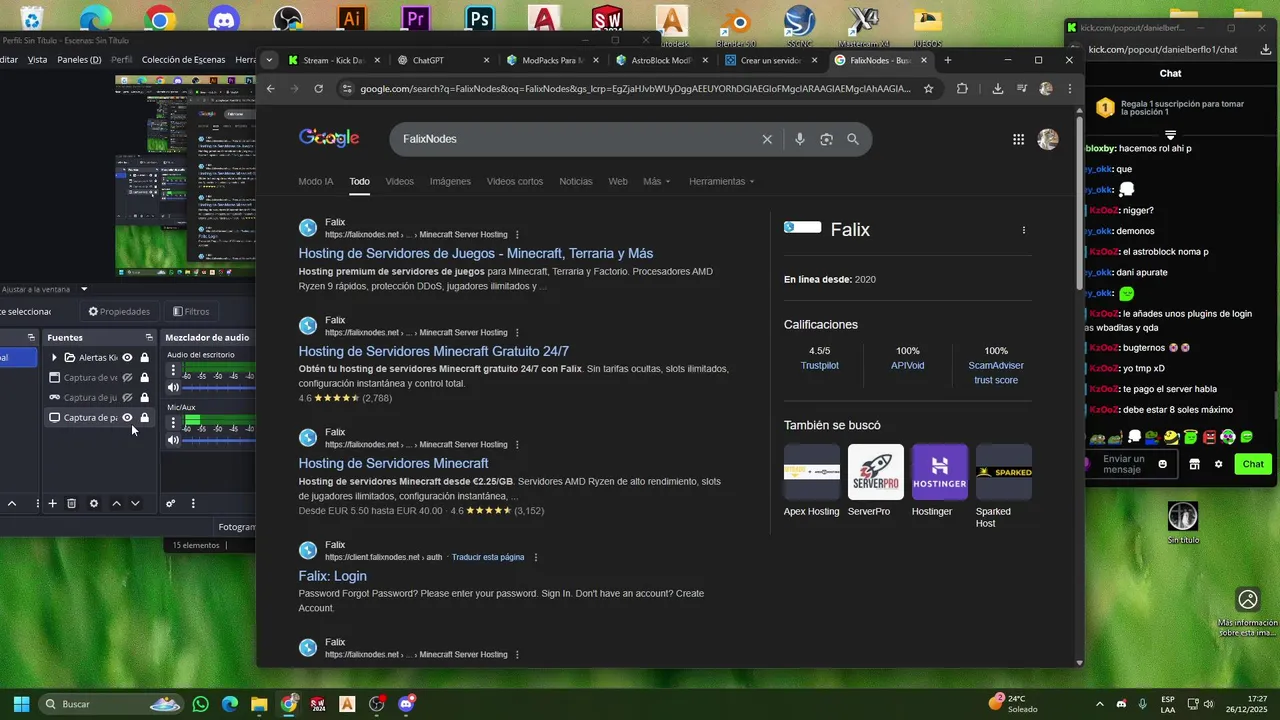Viewport: 1280px width, 720px height.
Task: Open Falix: Login search result
Action: click(333, 576)
